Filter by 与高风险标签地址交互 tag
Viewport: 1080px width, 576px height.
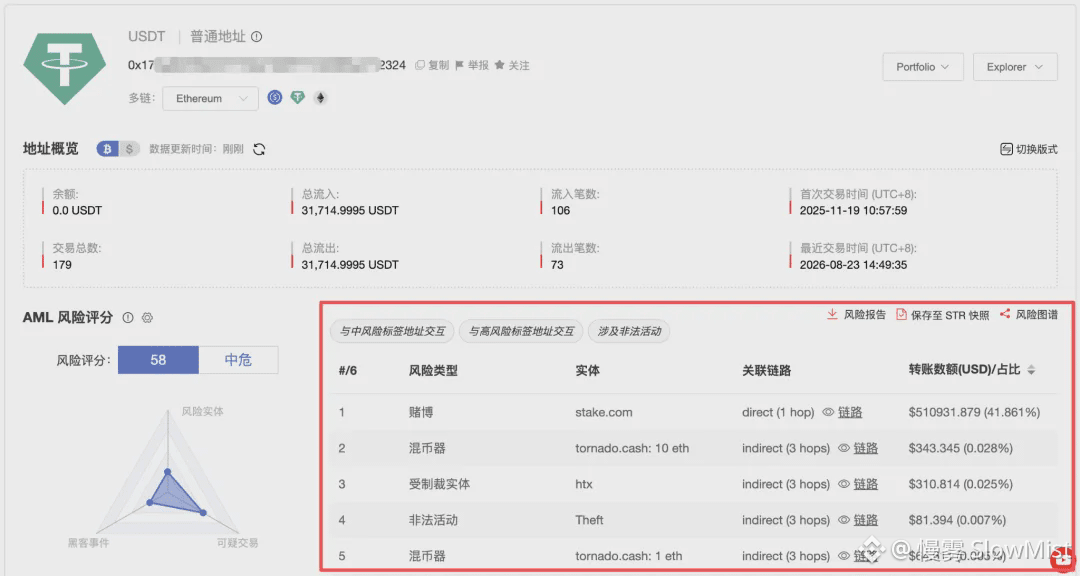click(x=521, y=331)
